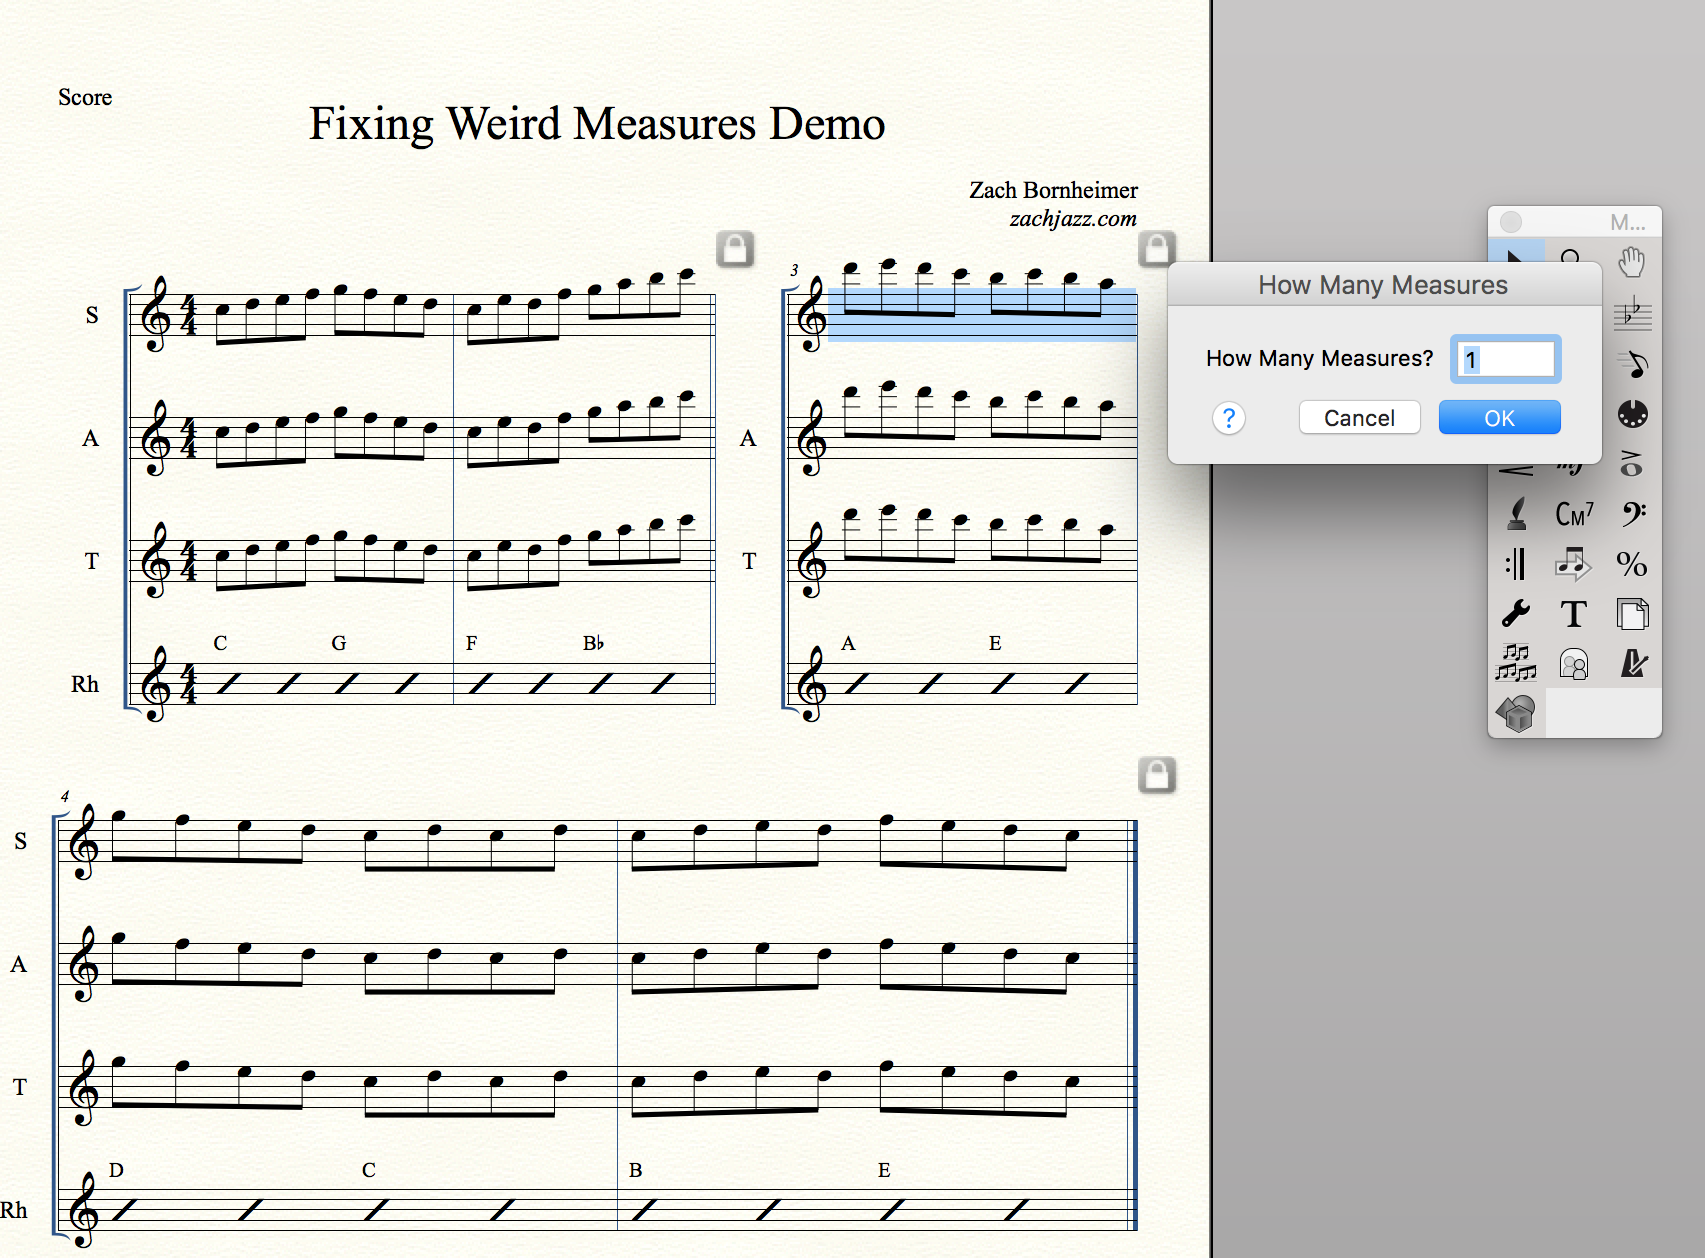
Task: Select the Speedy Entry note tool
Action: [x=1632, y=364]
